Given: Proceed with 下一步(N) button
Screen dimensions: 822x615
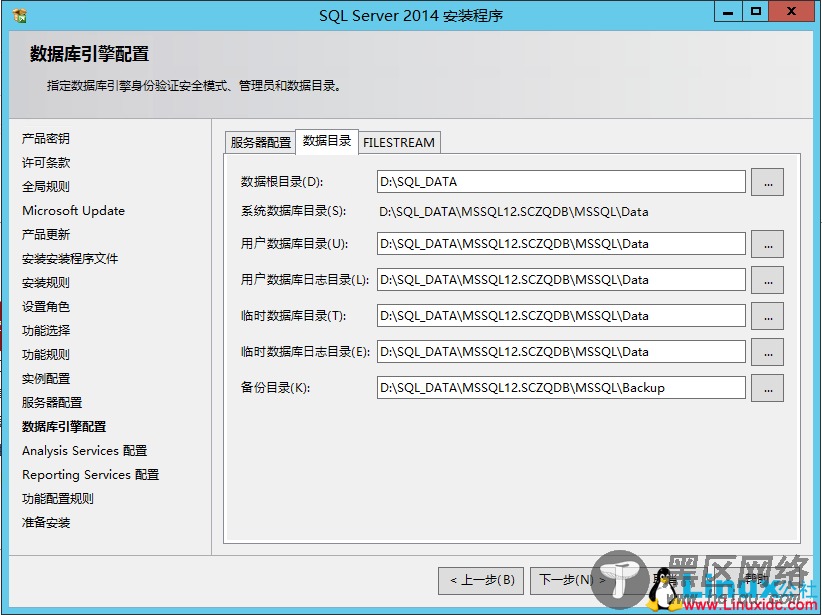Looking at the screenshot, I should pos(571,580).
